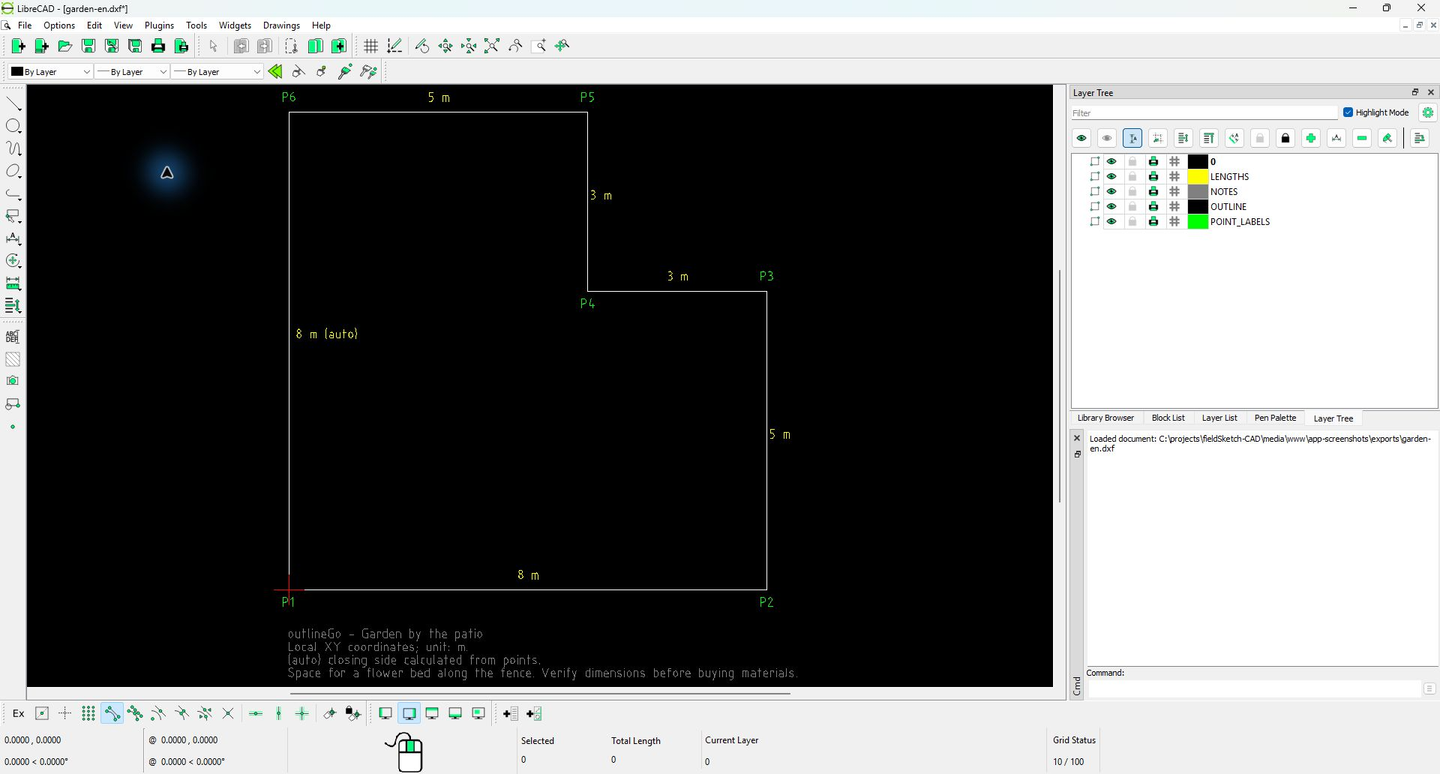Viewport: 1440px width, 774px height.
Task: Select the Text tool in left sidebar
Action: point(13,337)
